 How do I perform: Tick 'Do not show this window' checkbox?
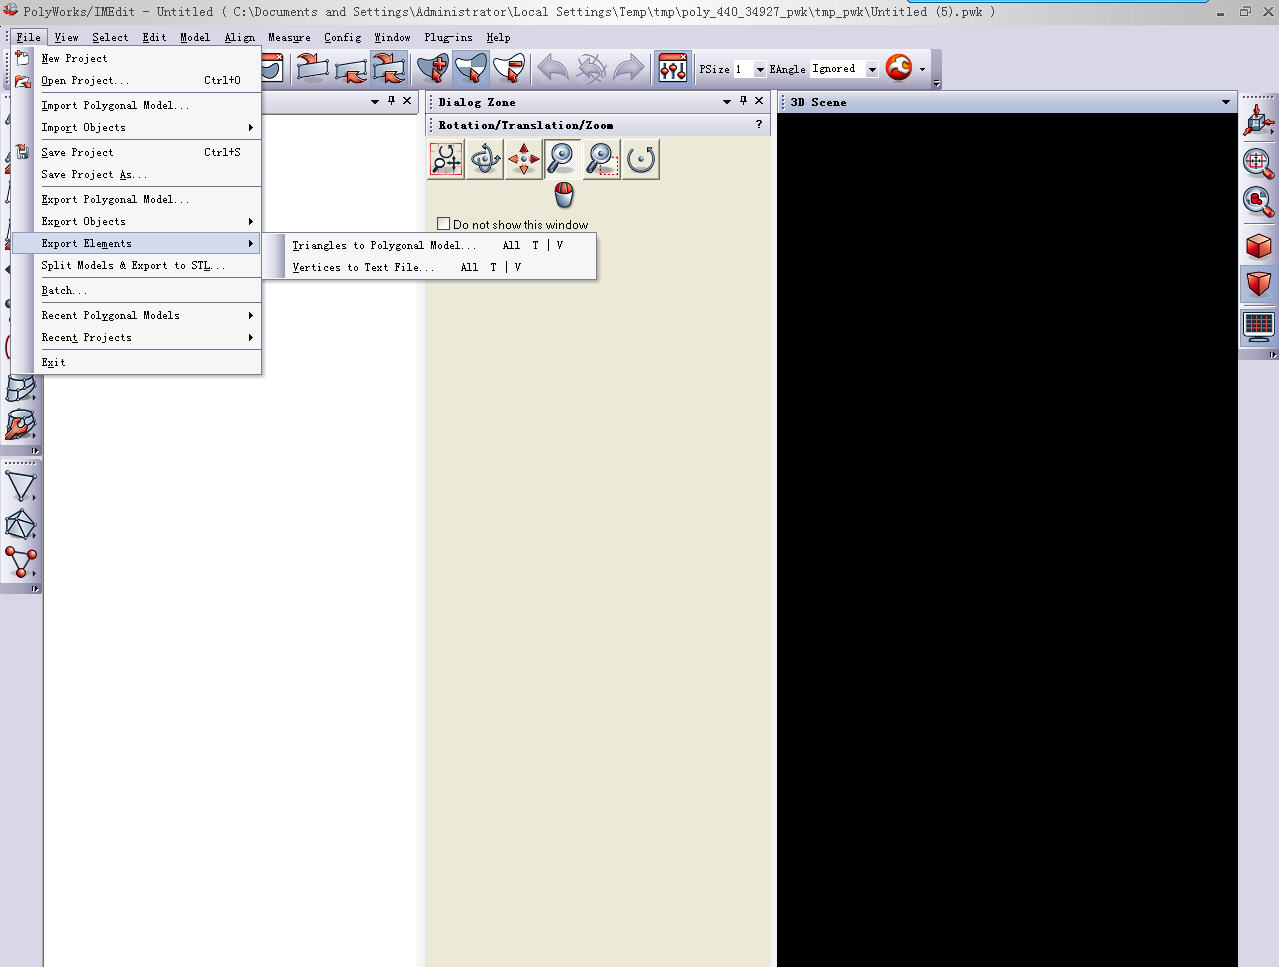[444, 224]
